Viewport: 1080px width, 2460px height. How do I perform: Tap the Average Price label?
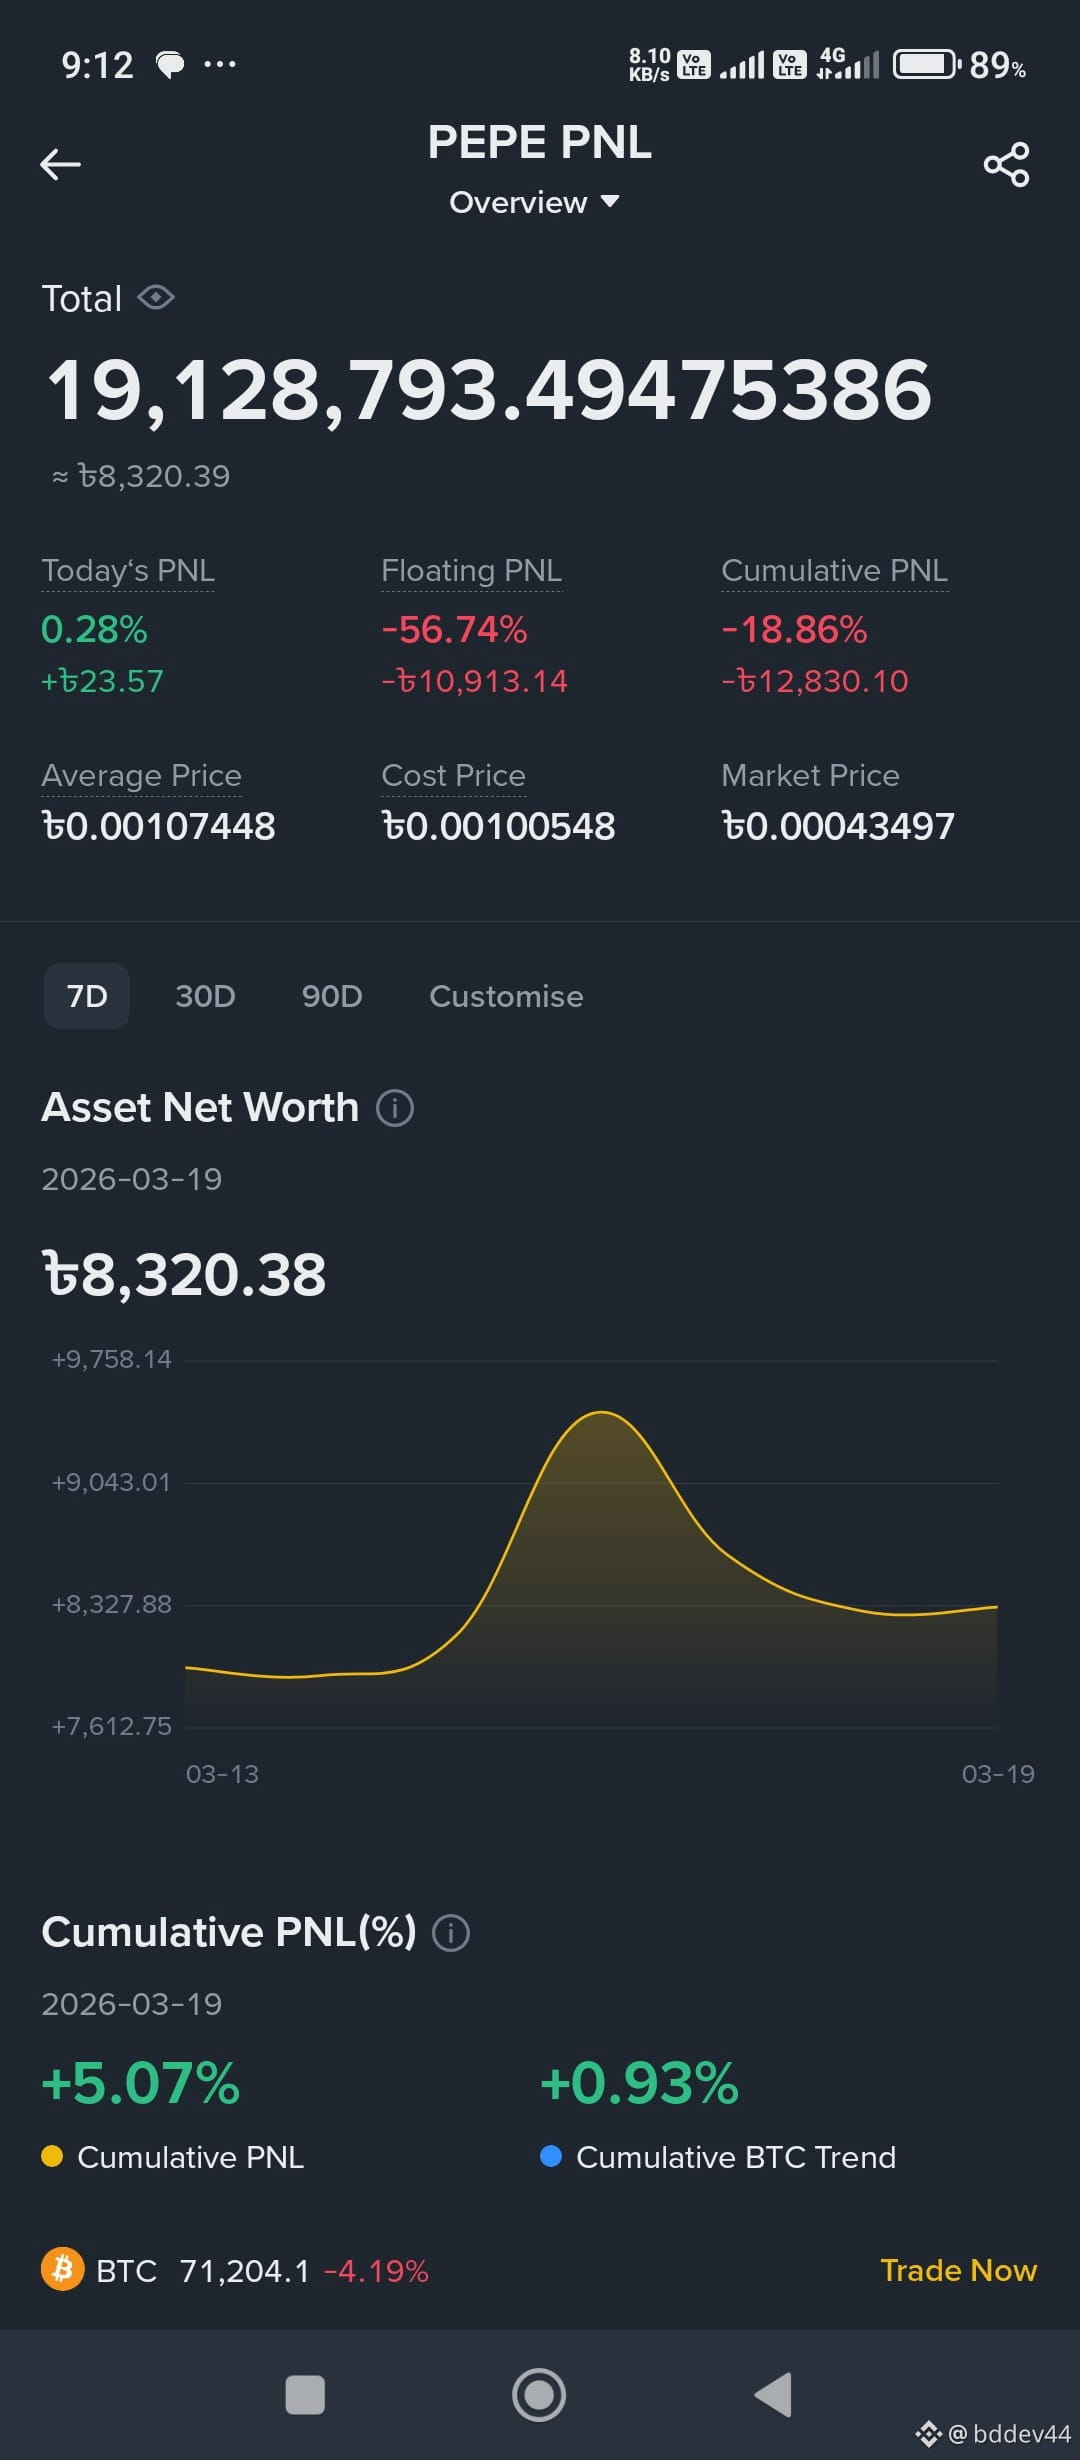tap(141, 775)
